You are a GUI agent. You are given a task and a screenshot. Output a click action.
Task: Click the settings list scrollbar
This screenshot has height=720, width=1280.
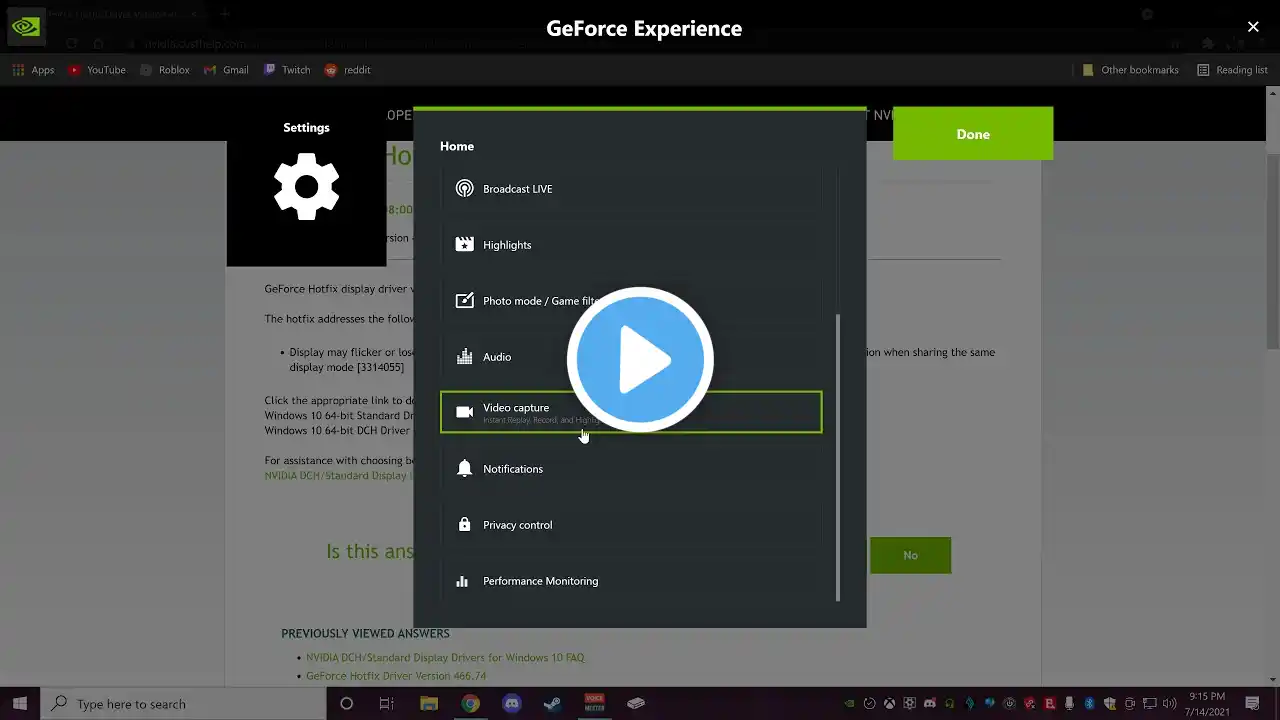(838, 455)
